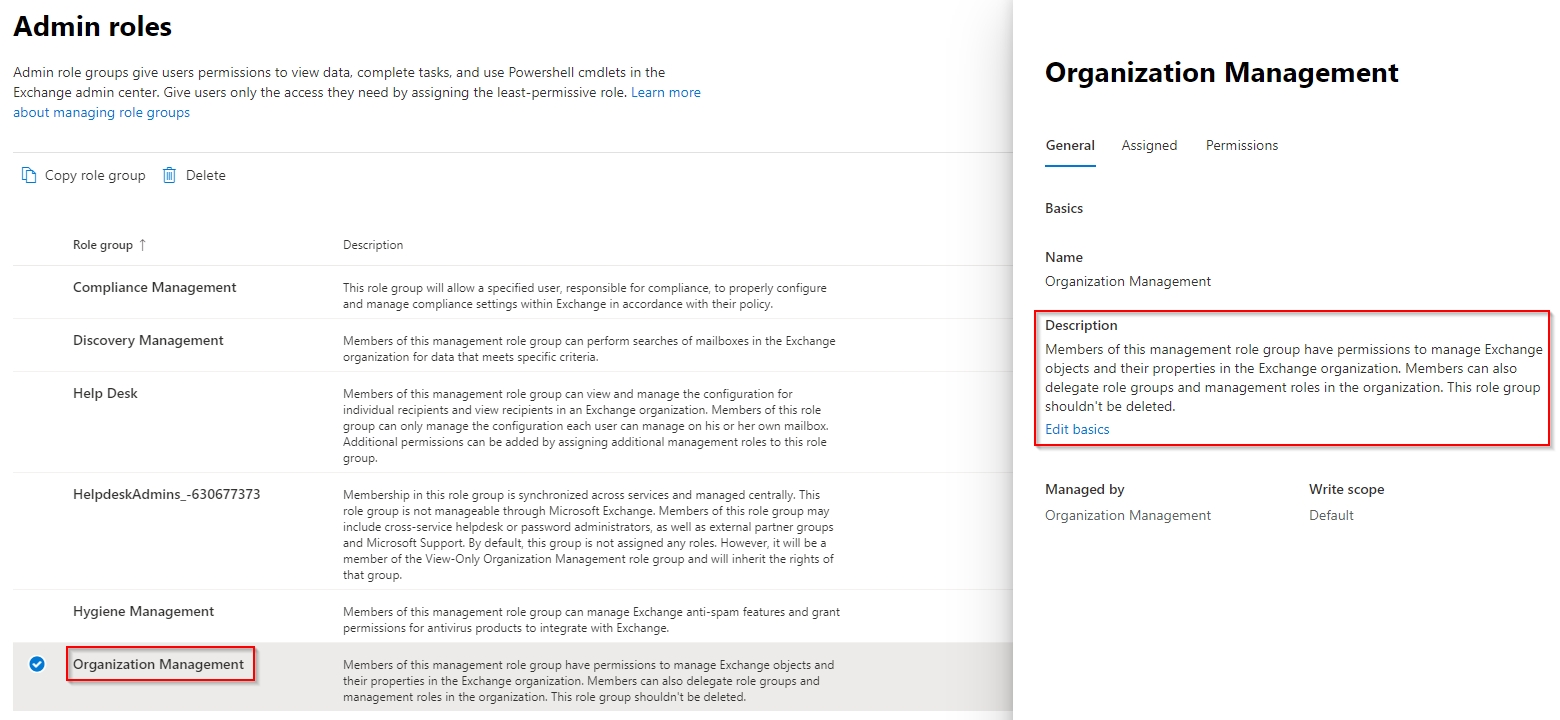Switch to the Assigned tab

tap(1149, 146)
